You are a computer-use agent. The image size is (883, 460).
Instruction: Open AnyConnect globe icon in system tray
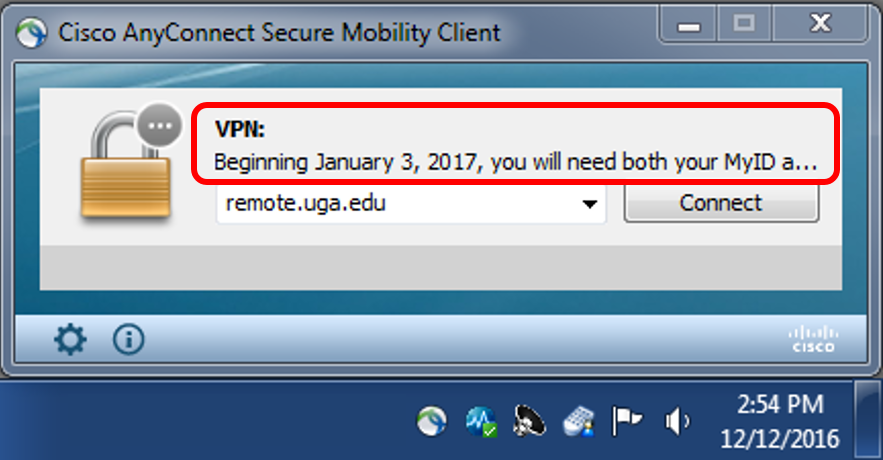pos(432,421)
